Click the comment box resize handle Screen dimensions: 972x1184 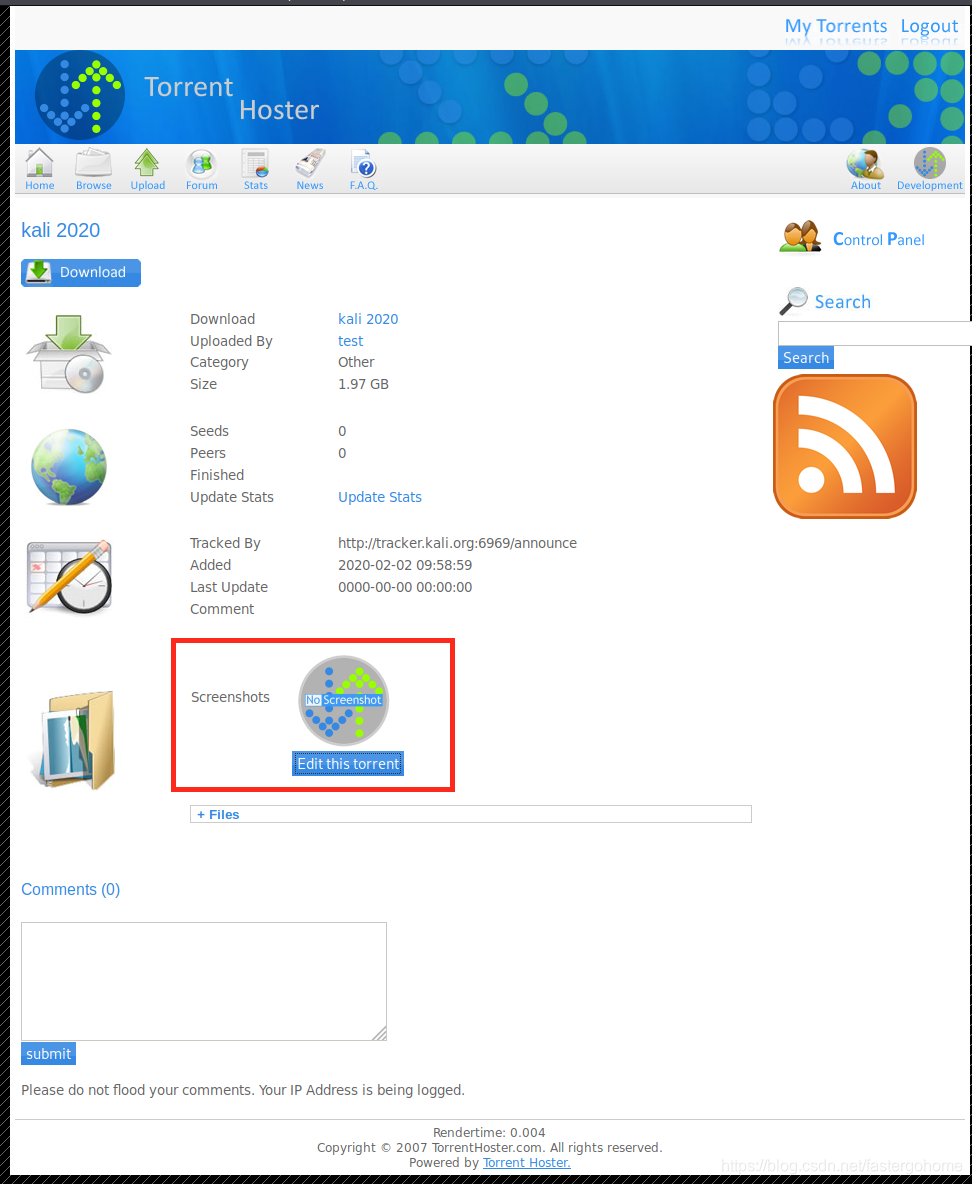tap(380, 1034)
